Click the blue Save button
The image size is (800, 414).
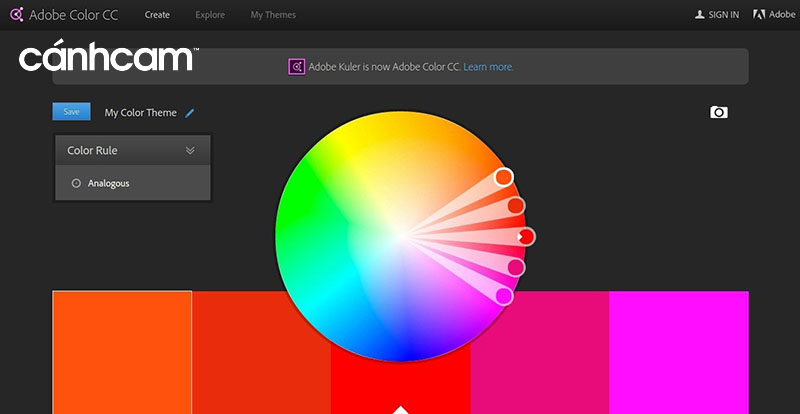pyautogui.click(x=71, y=112)
